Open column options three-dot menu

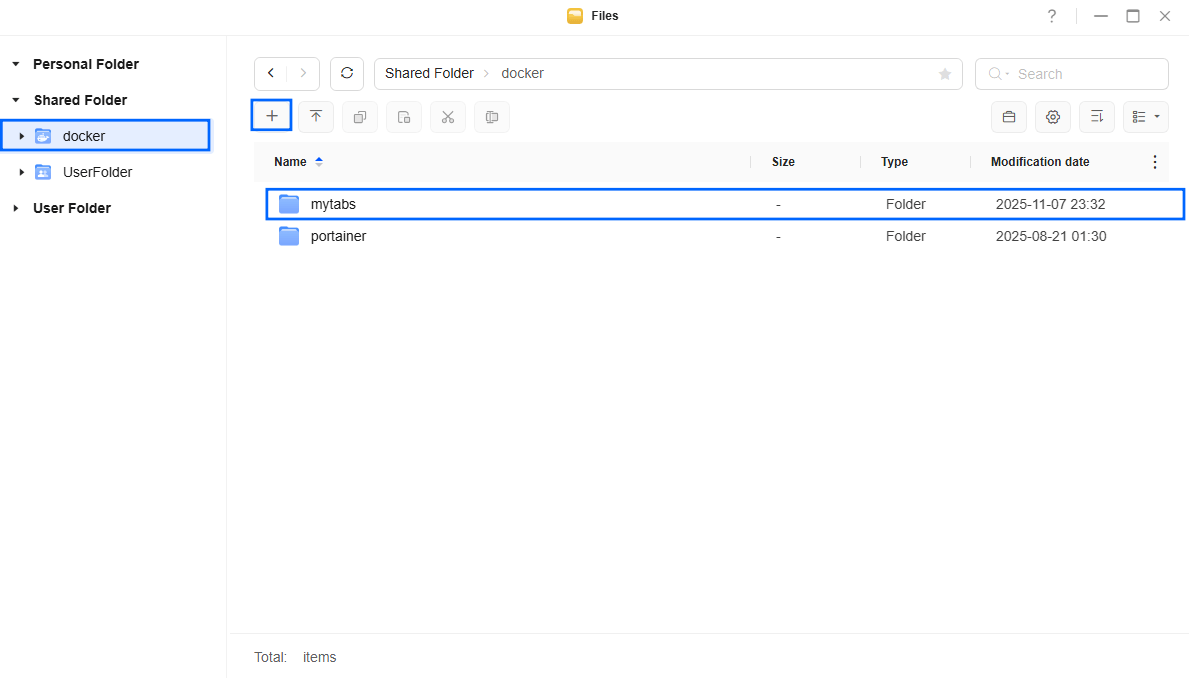point(1155,162)
